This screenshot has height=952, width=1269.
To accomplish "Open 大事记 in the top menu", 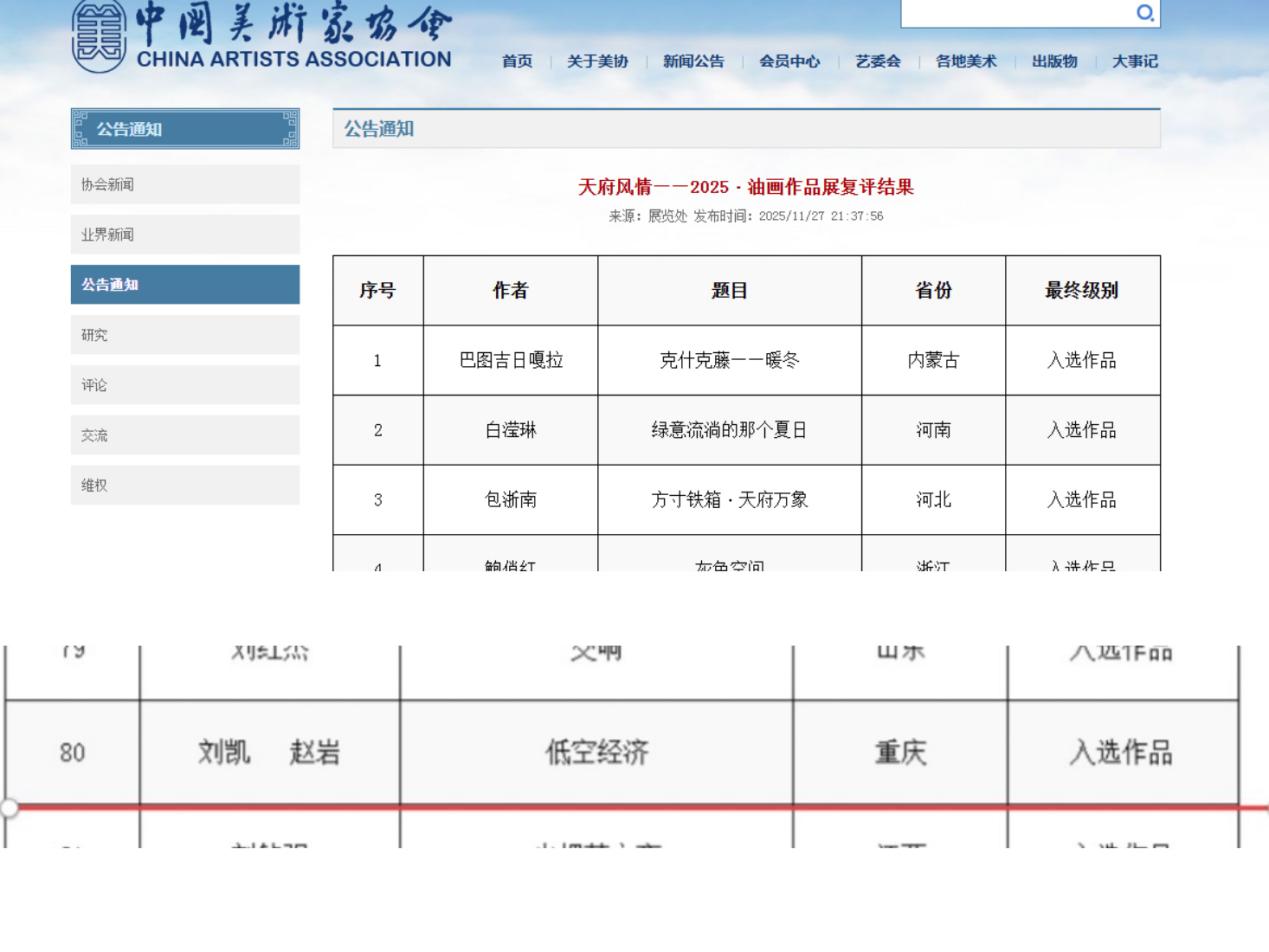I will (1134, 62).
